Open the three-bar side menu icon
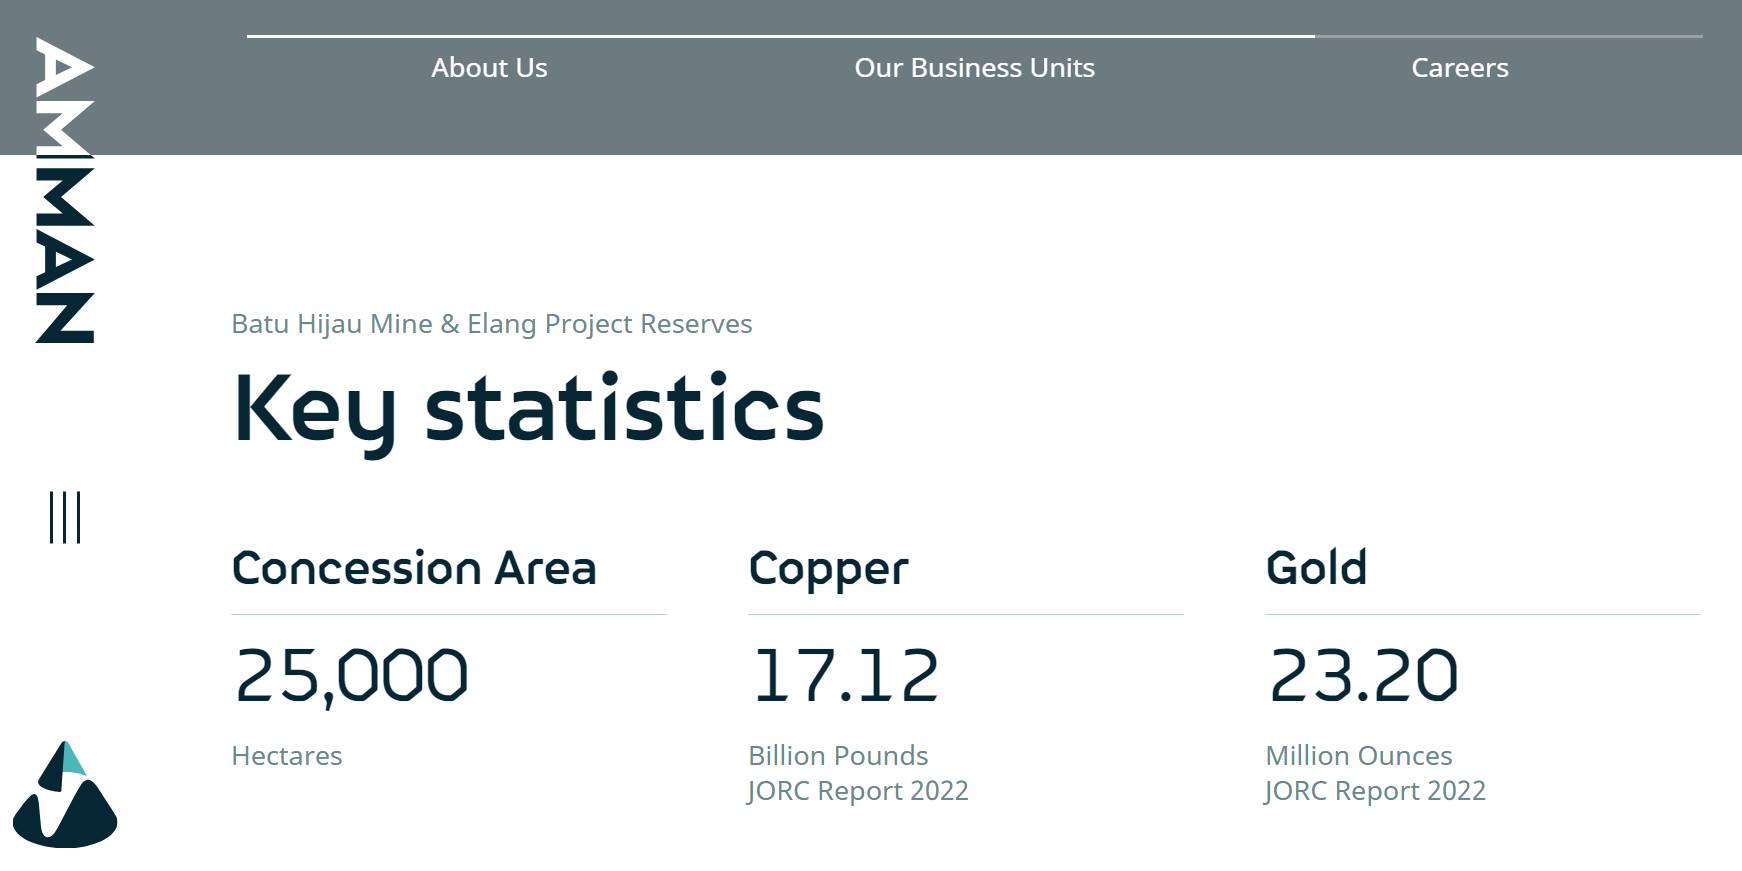1742x871 pixels. (x=65, y=517)
